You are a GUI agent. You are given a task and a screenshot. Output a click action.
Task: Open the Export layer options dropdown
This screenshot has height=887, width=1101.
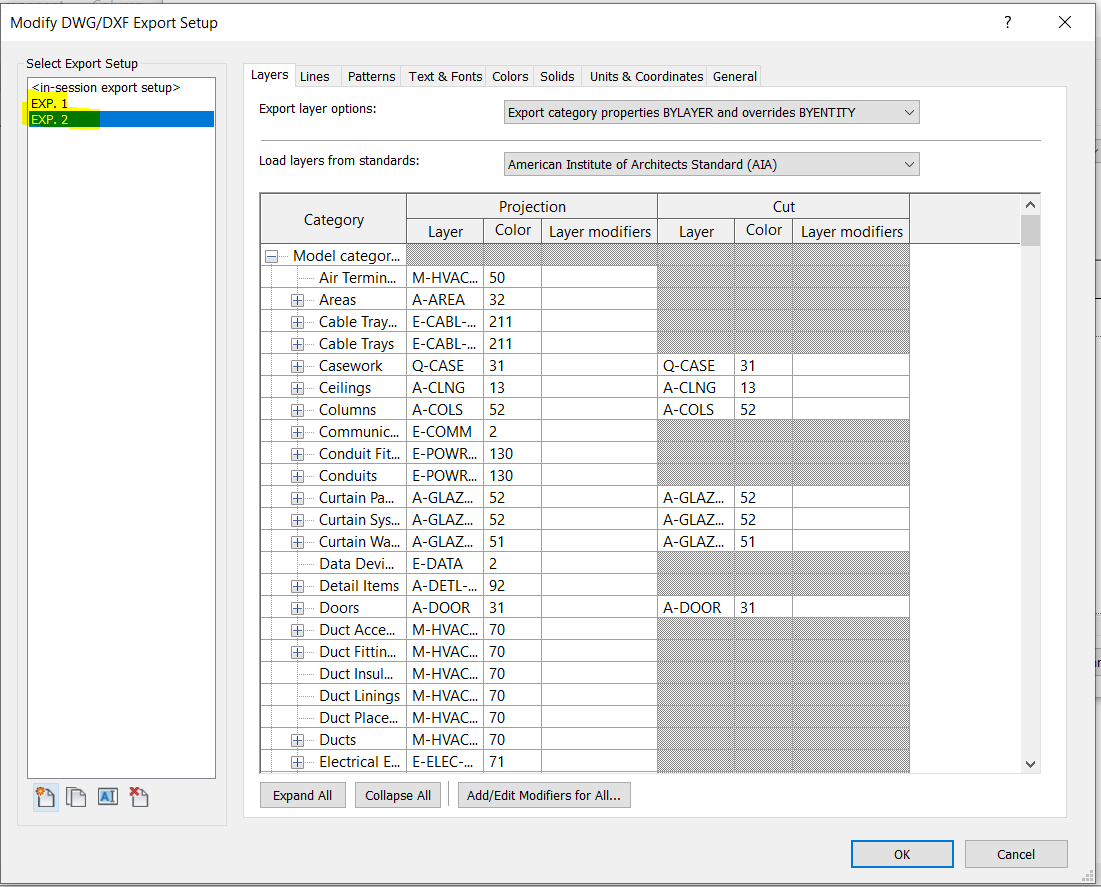(909, 112)
